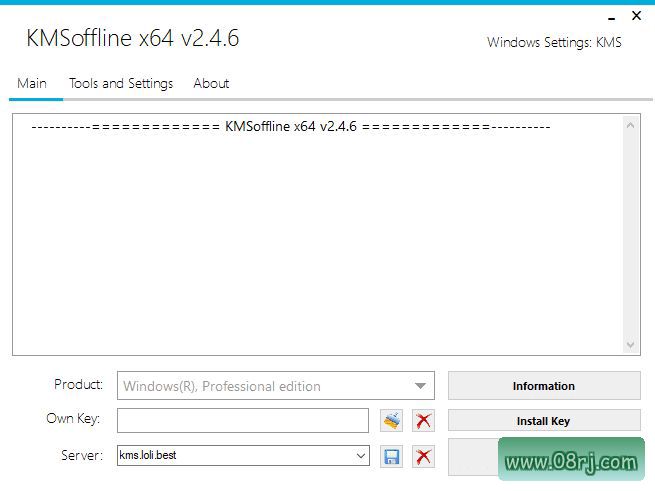
Task: Open the Tools and Settings tab
Action: point(121,83)
